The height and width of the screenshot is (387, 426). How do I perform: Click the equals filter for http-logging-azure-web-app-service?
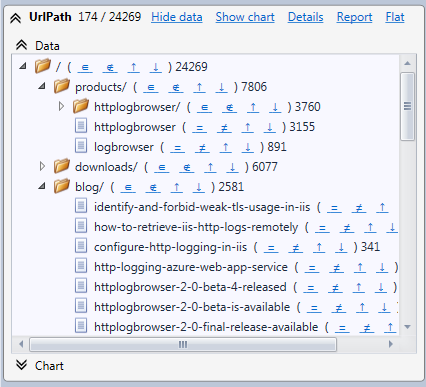312,268
